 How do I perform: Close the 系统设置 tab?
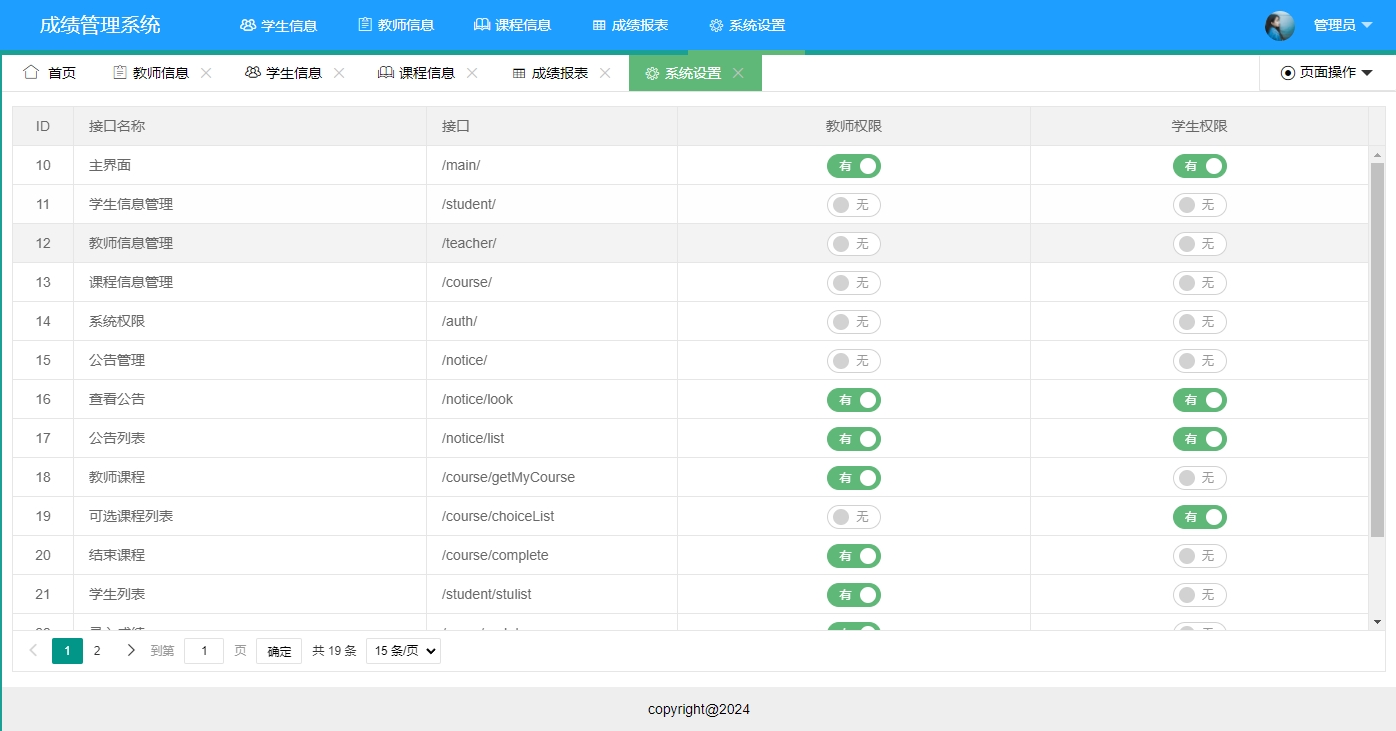click(x=738, y=73)
